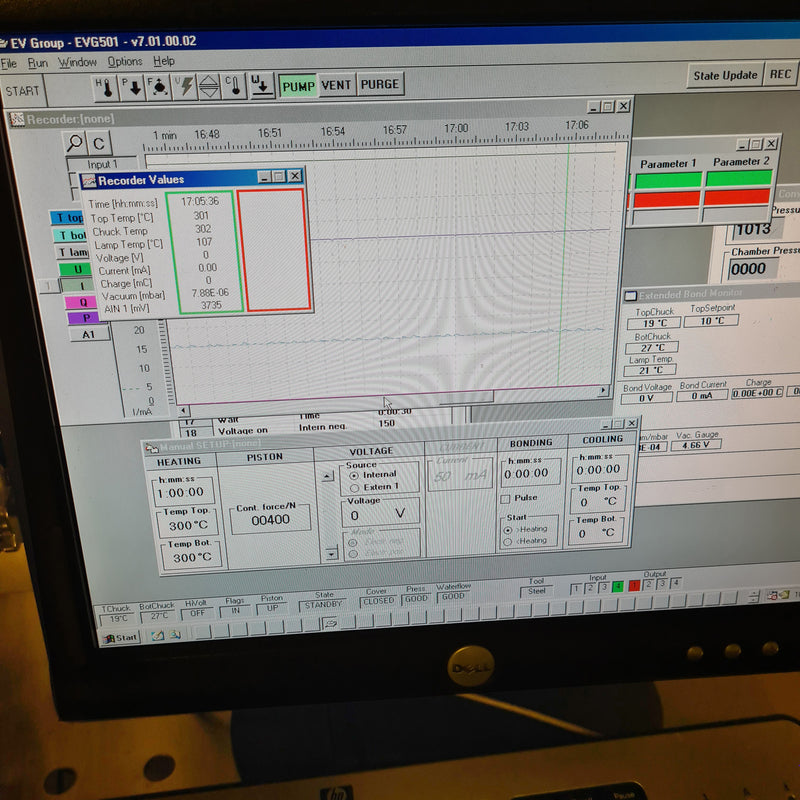Click the Cont. force/N 00400 field

tap(270, 520)
